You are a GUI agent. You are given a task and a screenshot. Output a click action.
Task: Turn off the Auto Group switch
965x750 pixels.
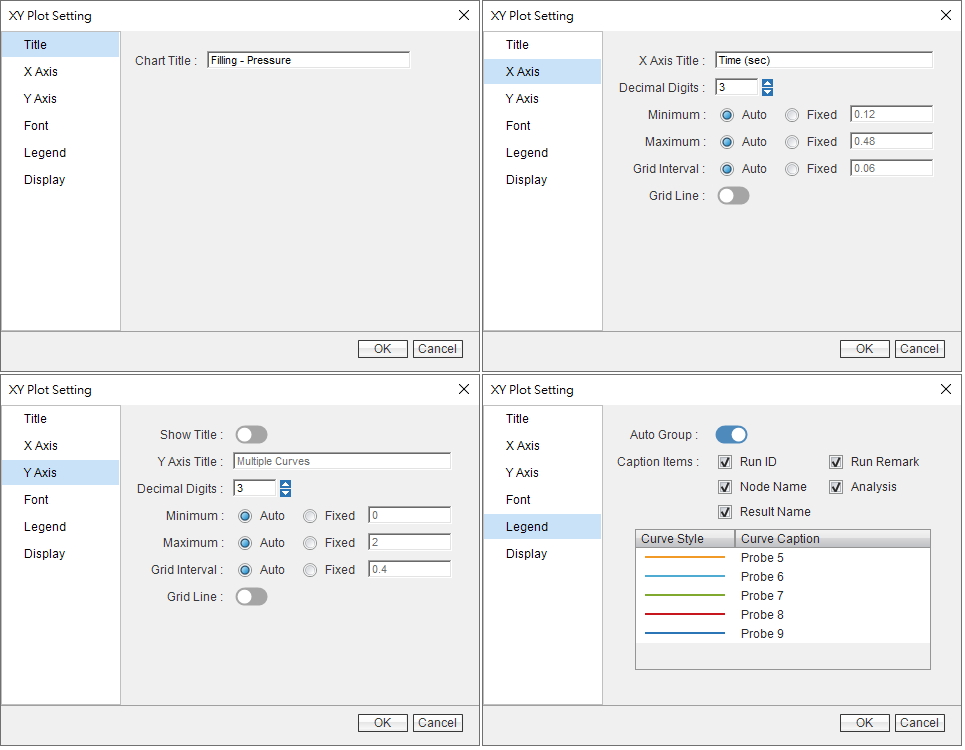tap(731, 435)
